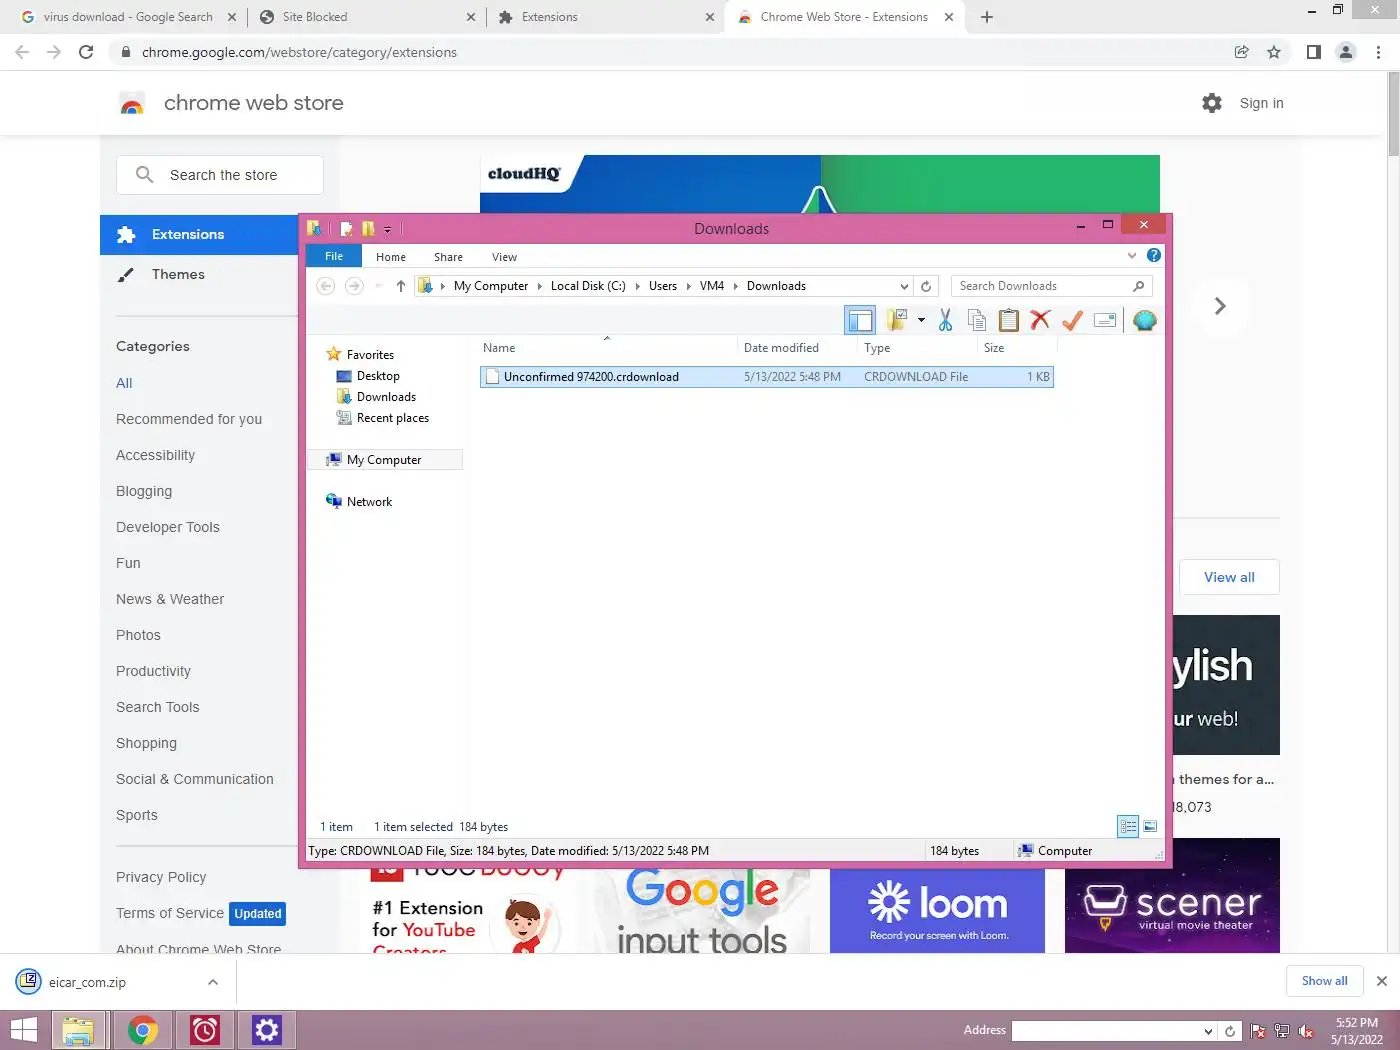Expand the Explorer ribbon chevron
This screenshot has width=1400, height=1050.
[1132, 256]
